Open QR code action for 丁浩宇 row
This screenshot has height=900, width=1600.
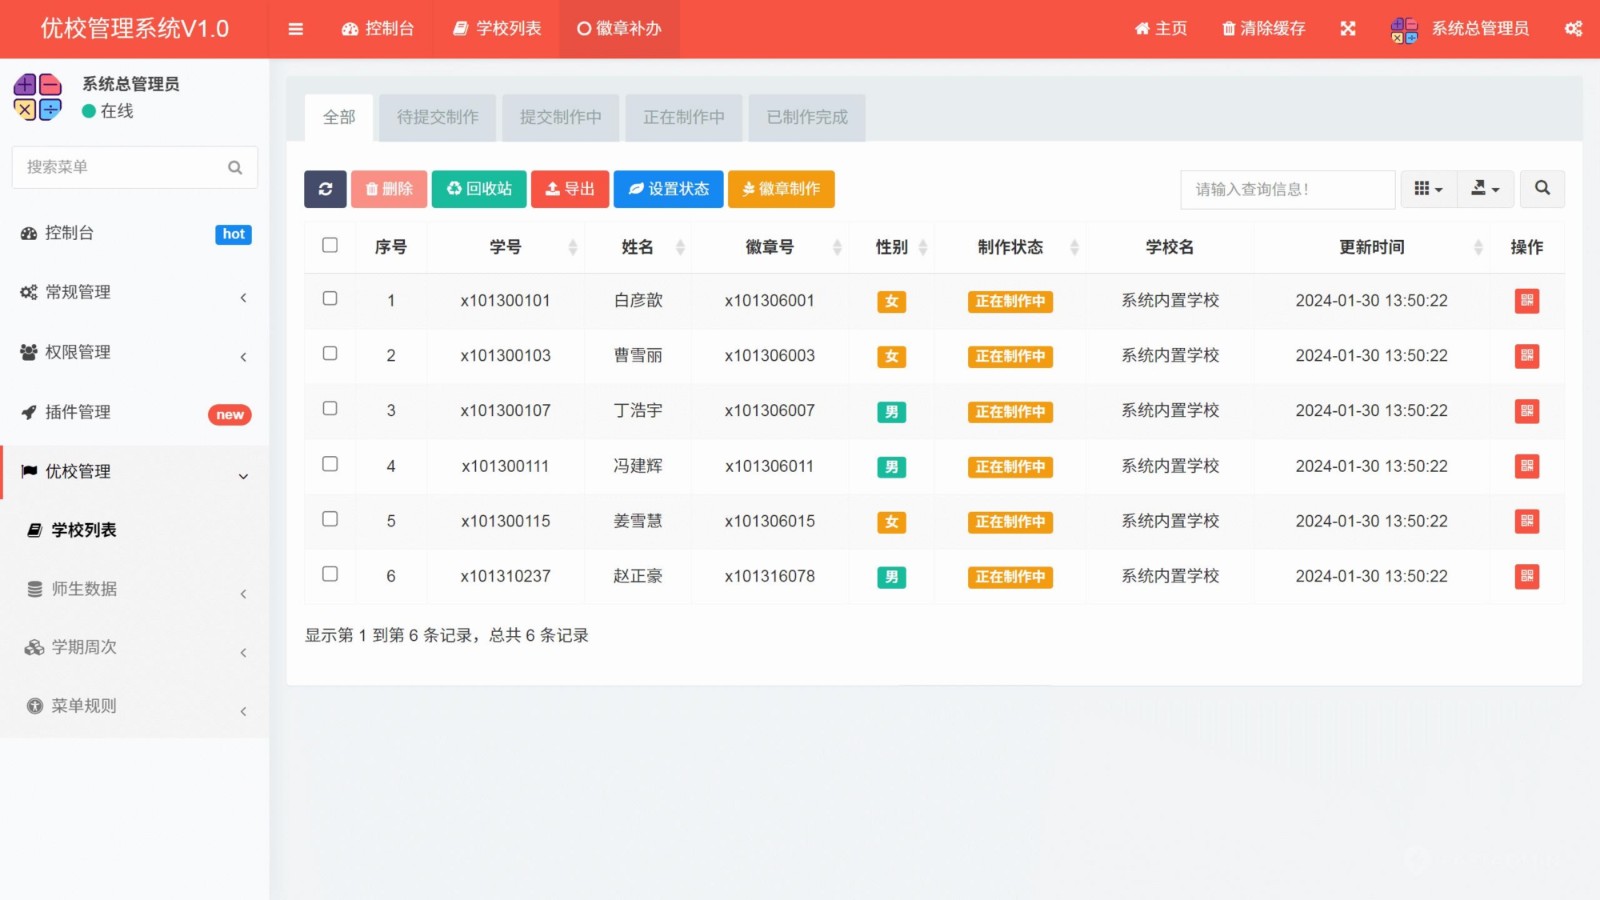(1526, 411)
